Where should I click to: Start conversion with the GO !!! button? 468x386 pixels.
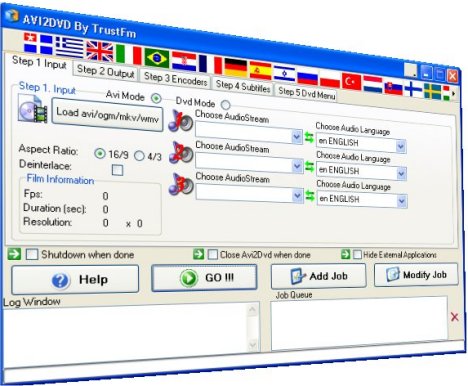point(204,278)
